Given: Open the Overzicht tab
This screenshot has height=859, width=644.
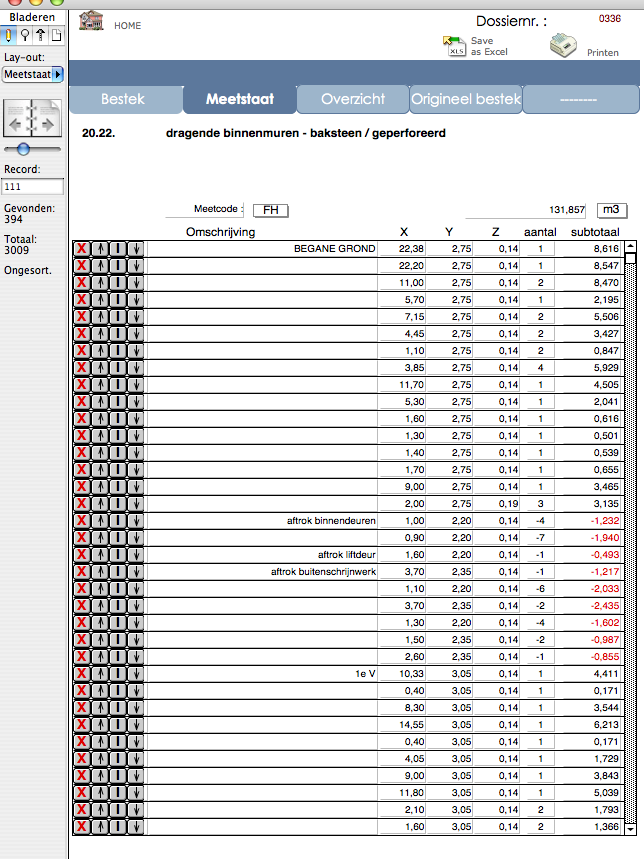Looking at the screenshot, I should click(x=354, y=100).
